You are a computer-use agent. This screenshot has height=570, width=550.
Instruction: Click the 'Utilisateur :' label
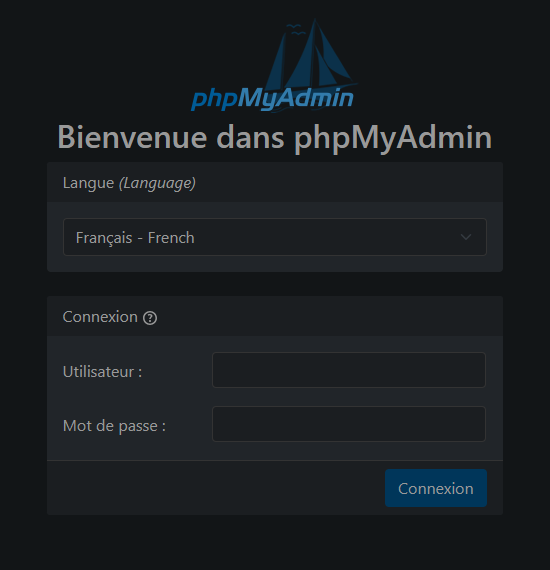click(x=103, y=372)
